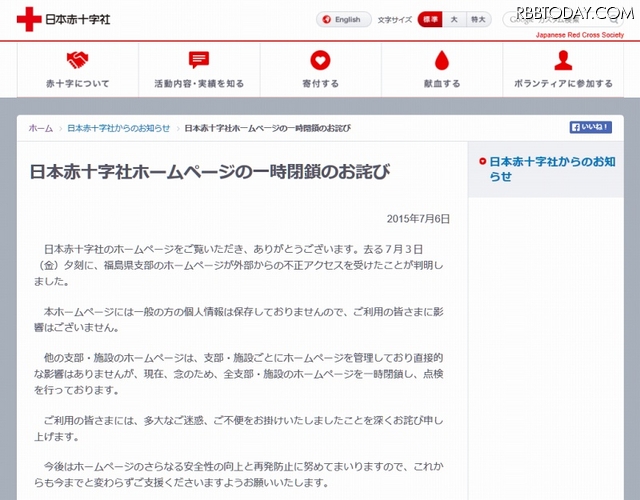Click the heading 日本赤十字社ホームページの一時閉鎖のお詫び
Screen dimensions: 640x500
point(210,172)
